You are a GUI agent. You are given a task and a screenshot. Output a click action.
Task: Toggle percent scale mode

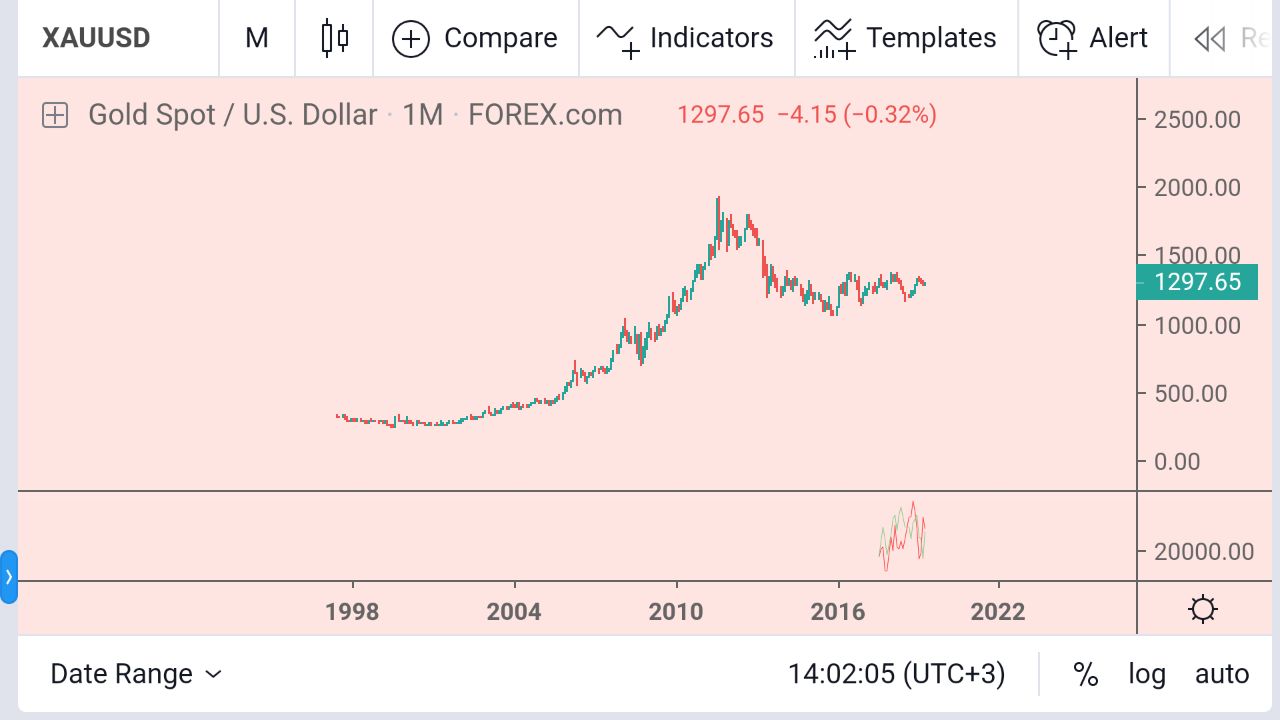coord(1086,674)
